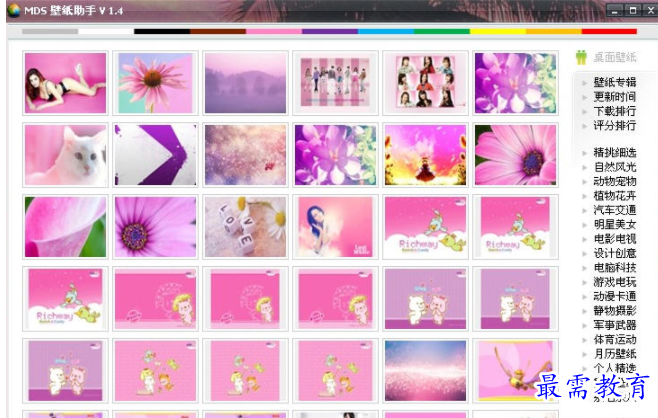
Task: Go to 电脑科技 wallpaper category
Action: pos(614,268)
